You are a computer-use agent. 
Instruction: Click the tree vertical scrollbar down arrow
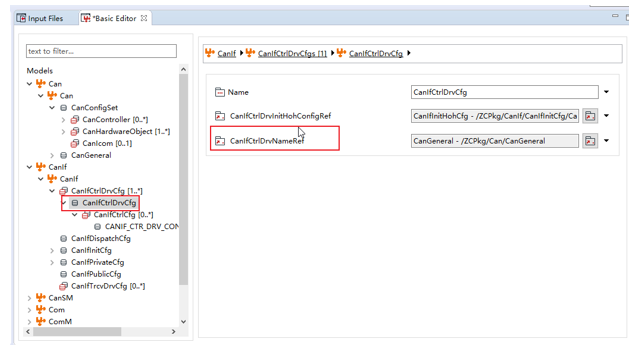click(x=183, y=322)
